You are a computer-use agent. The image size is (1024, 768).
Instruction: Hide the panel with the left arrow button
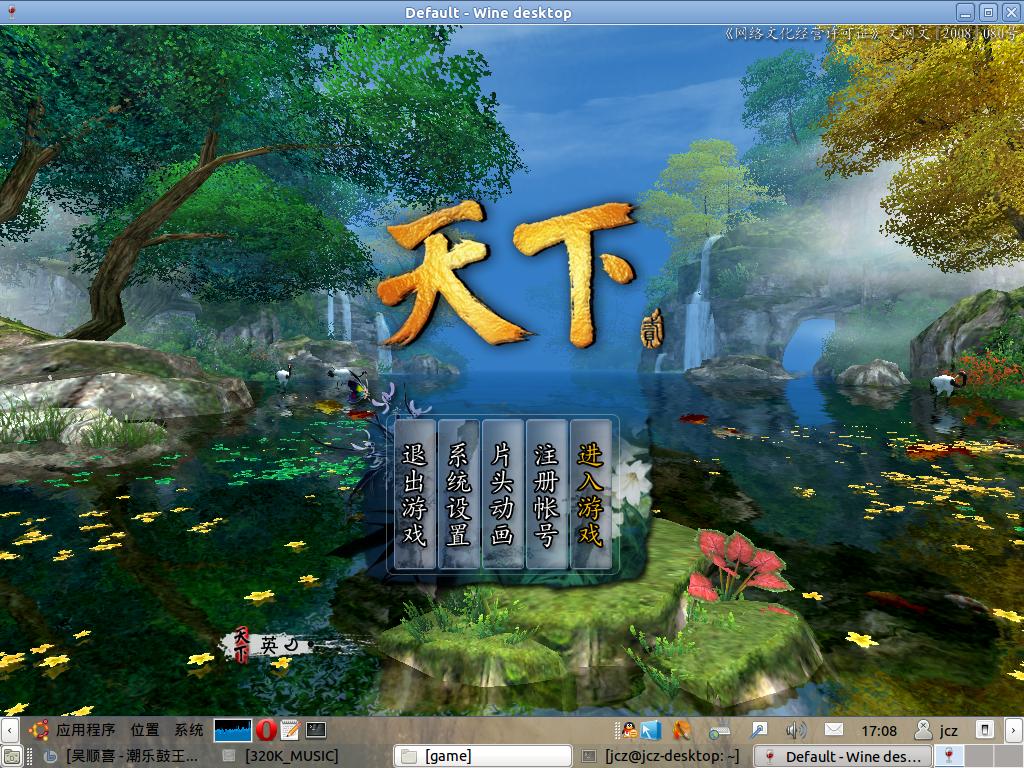click(9, 730)
